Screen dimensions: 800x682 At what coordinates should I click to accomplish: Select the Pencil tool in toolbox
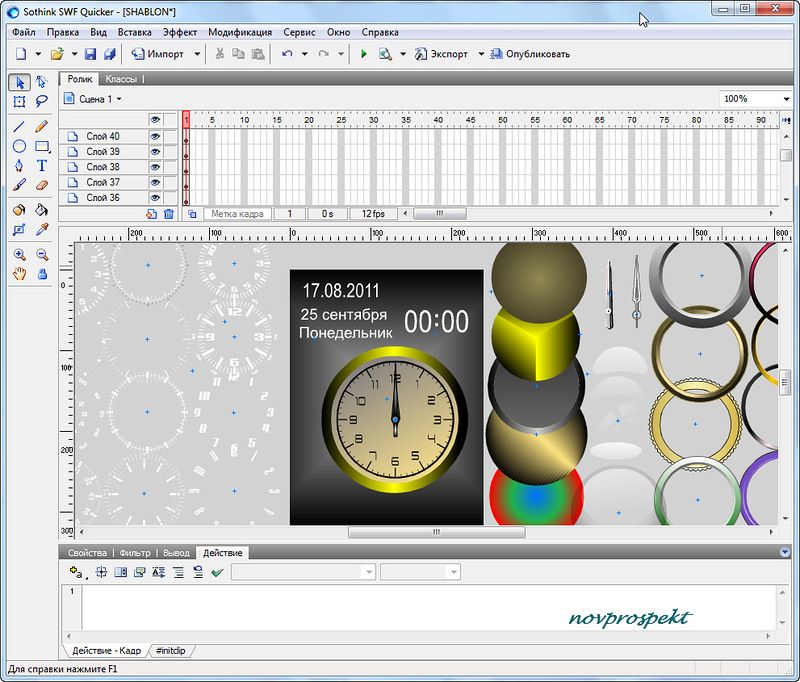point(42,127)
